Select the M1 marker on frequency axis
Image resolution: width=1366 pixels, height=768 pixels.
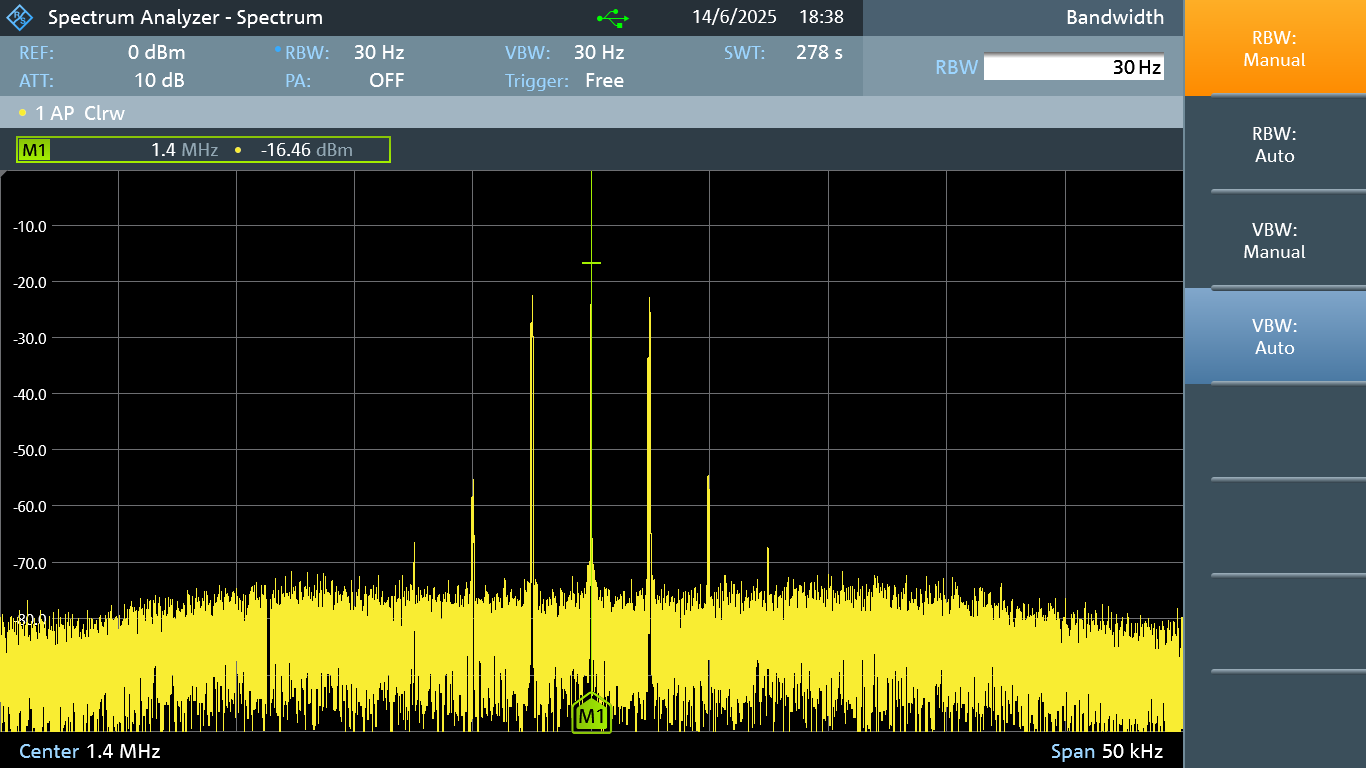coord(591,715)
